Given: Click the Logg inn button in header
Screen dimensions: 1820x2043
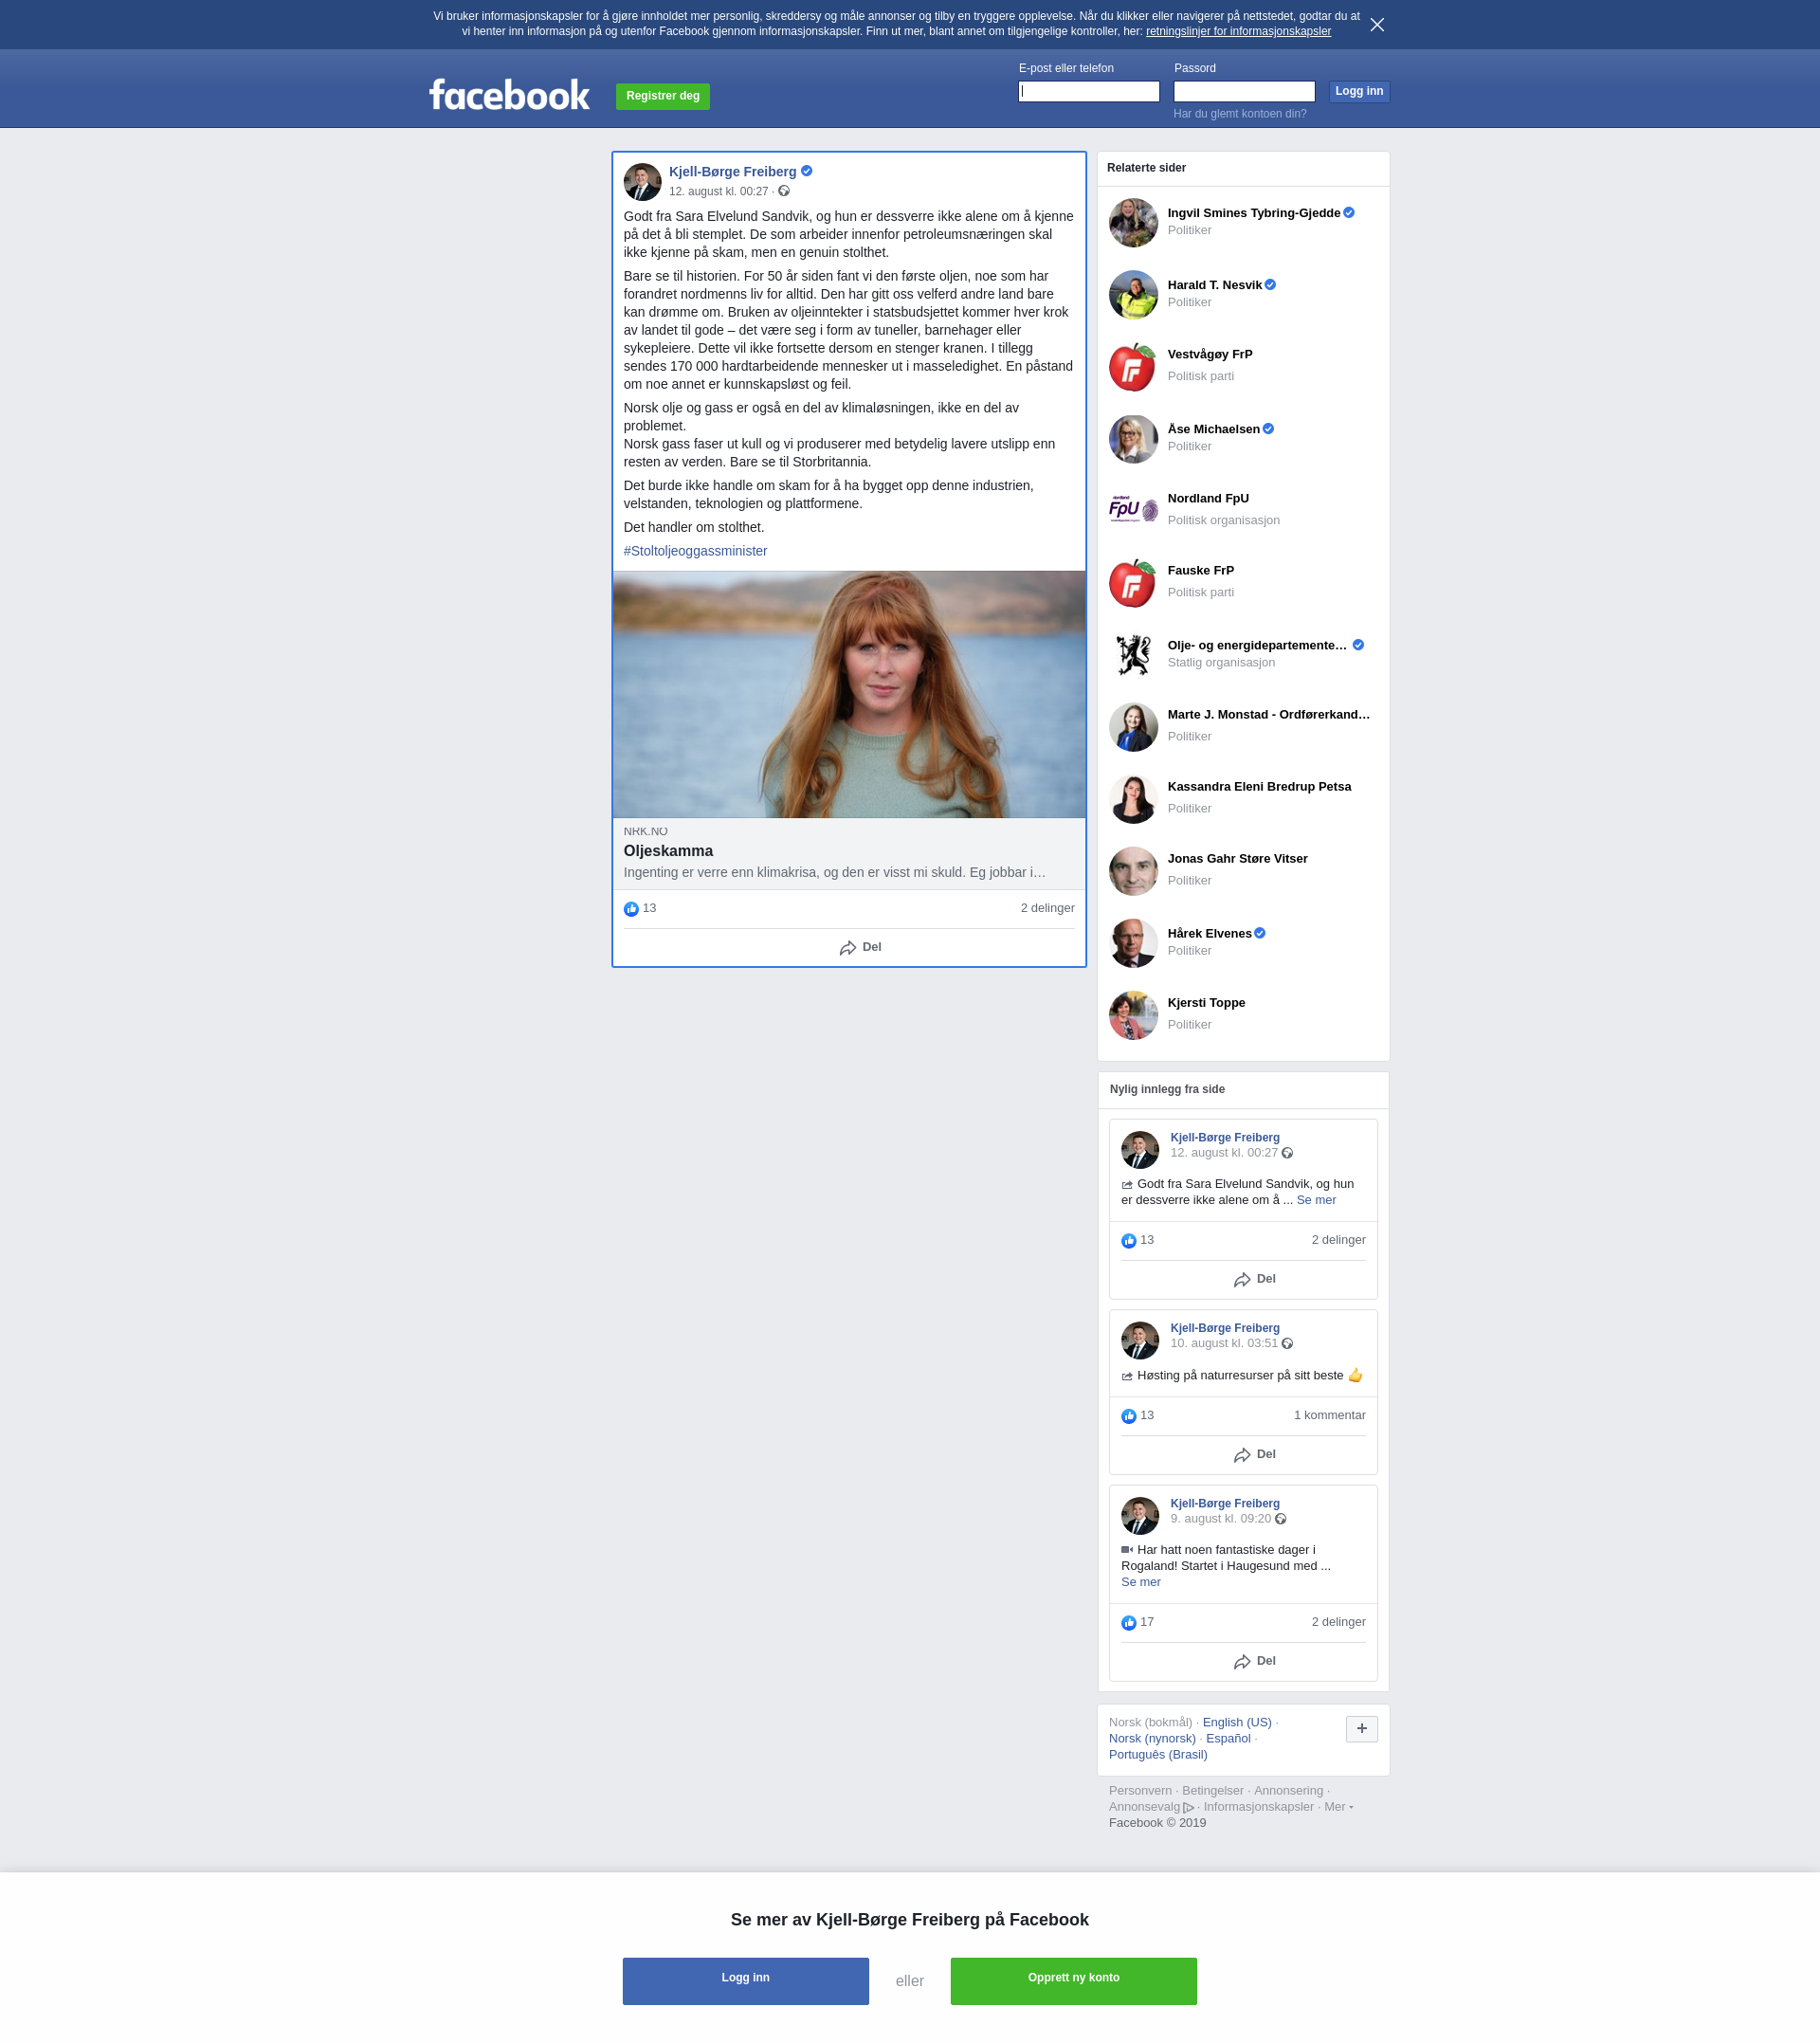Looking at the screenshot, I should [x=1359, y=91].
